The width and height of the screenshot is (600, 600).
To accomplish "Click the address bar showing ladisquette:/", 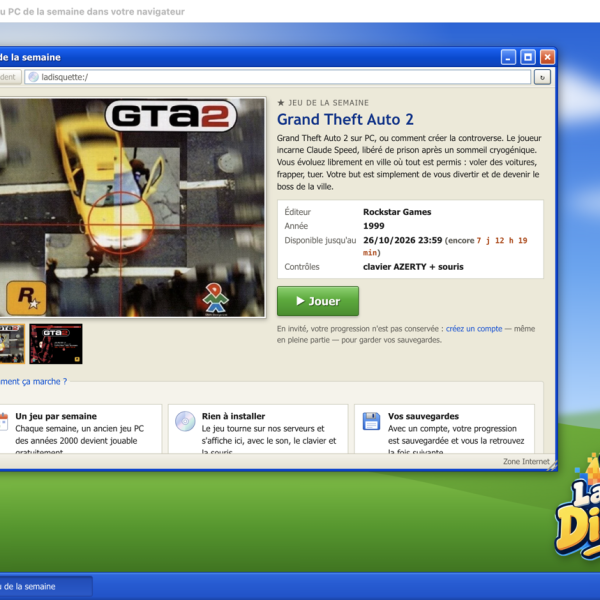I will (x=278, y=77).
